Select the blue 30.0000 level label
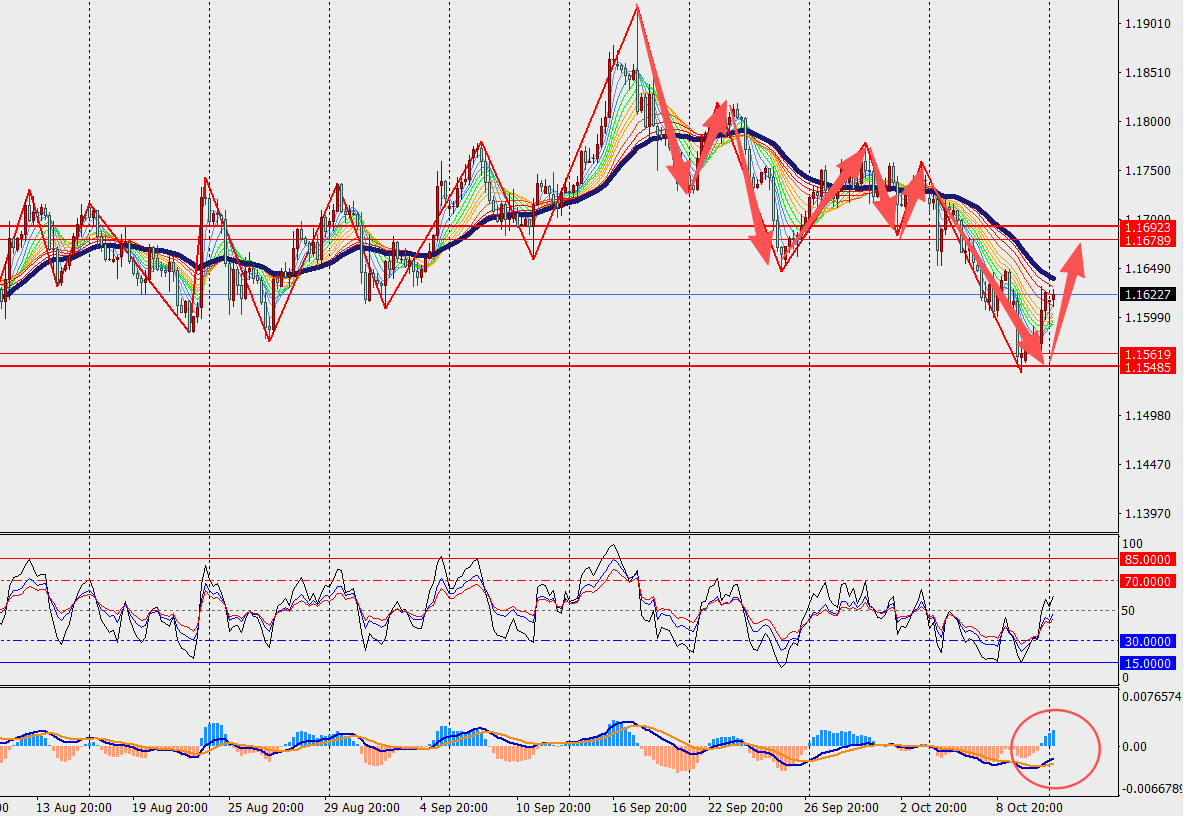This screenshot has width=1184, height=816. 1147,642
